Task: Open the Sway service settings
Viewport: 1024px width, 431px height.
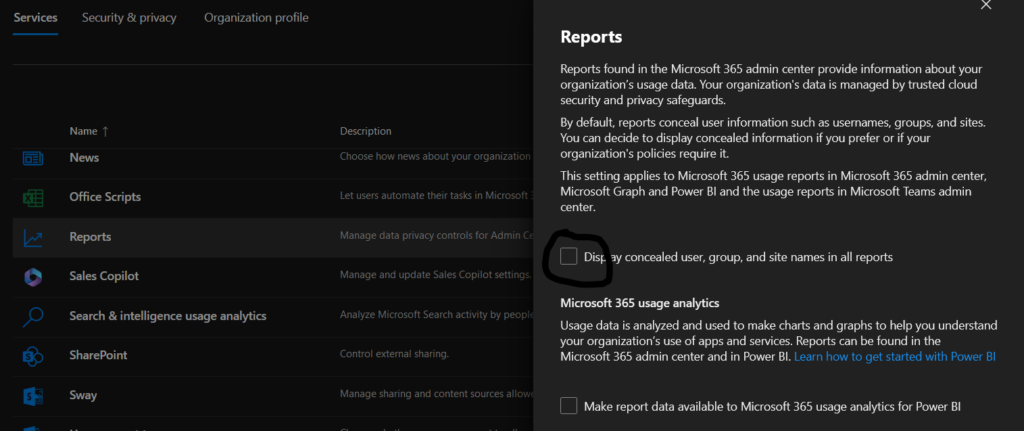Action: pos(83,394)
